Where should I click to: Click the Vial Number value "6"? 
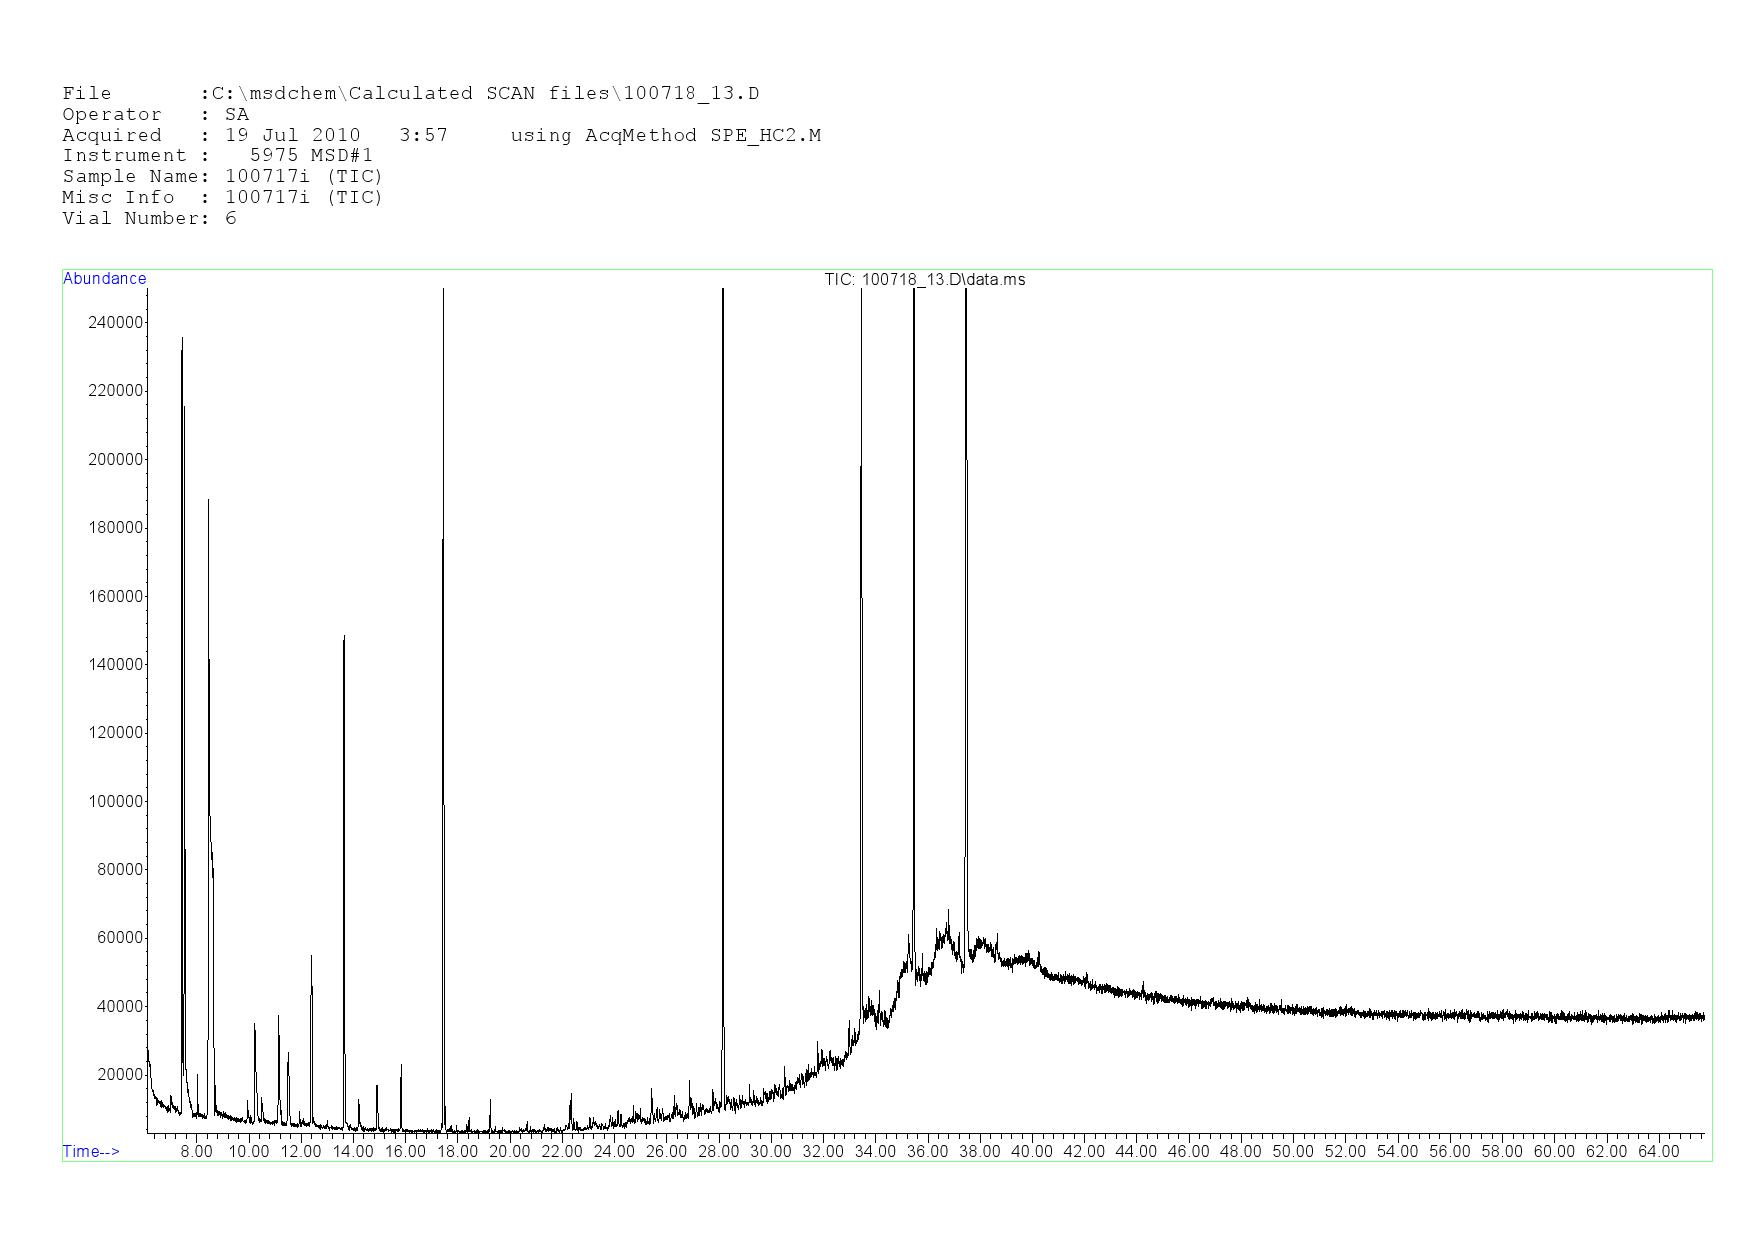point(231,219)
